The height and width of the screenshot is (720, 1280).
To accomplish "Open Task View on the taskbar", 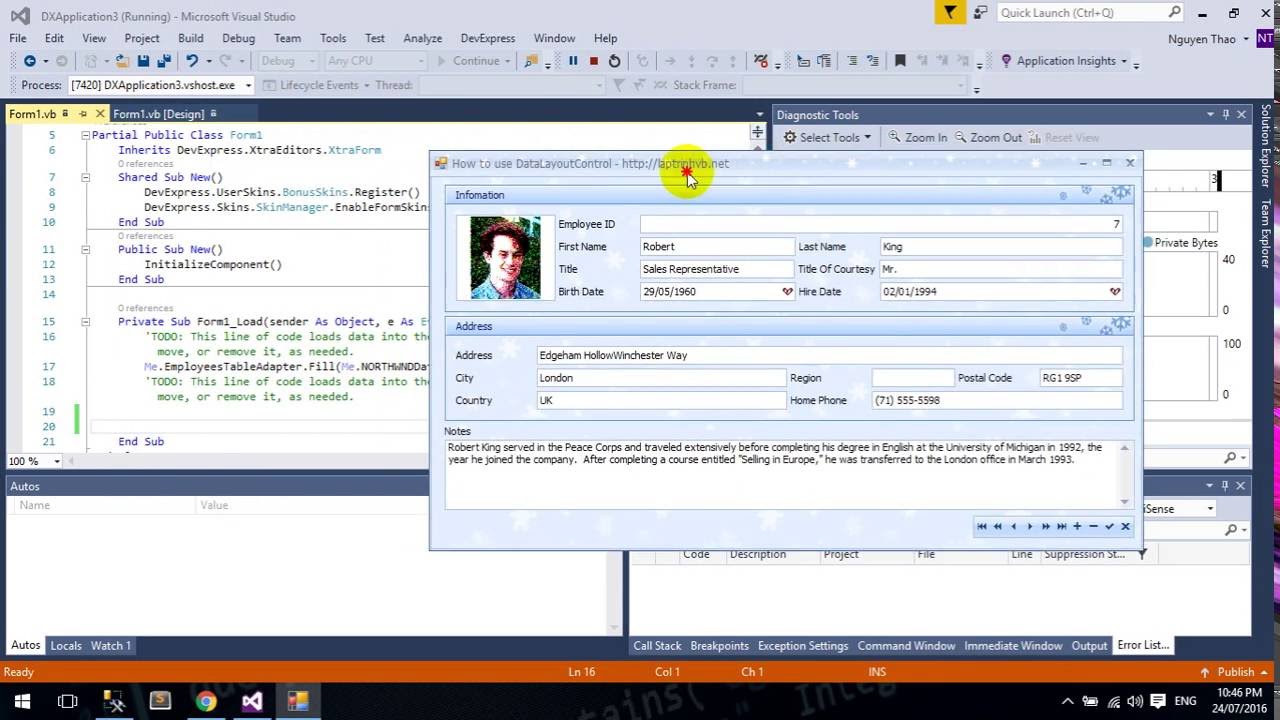I will (68, 701).
